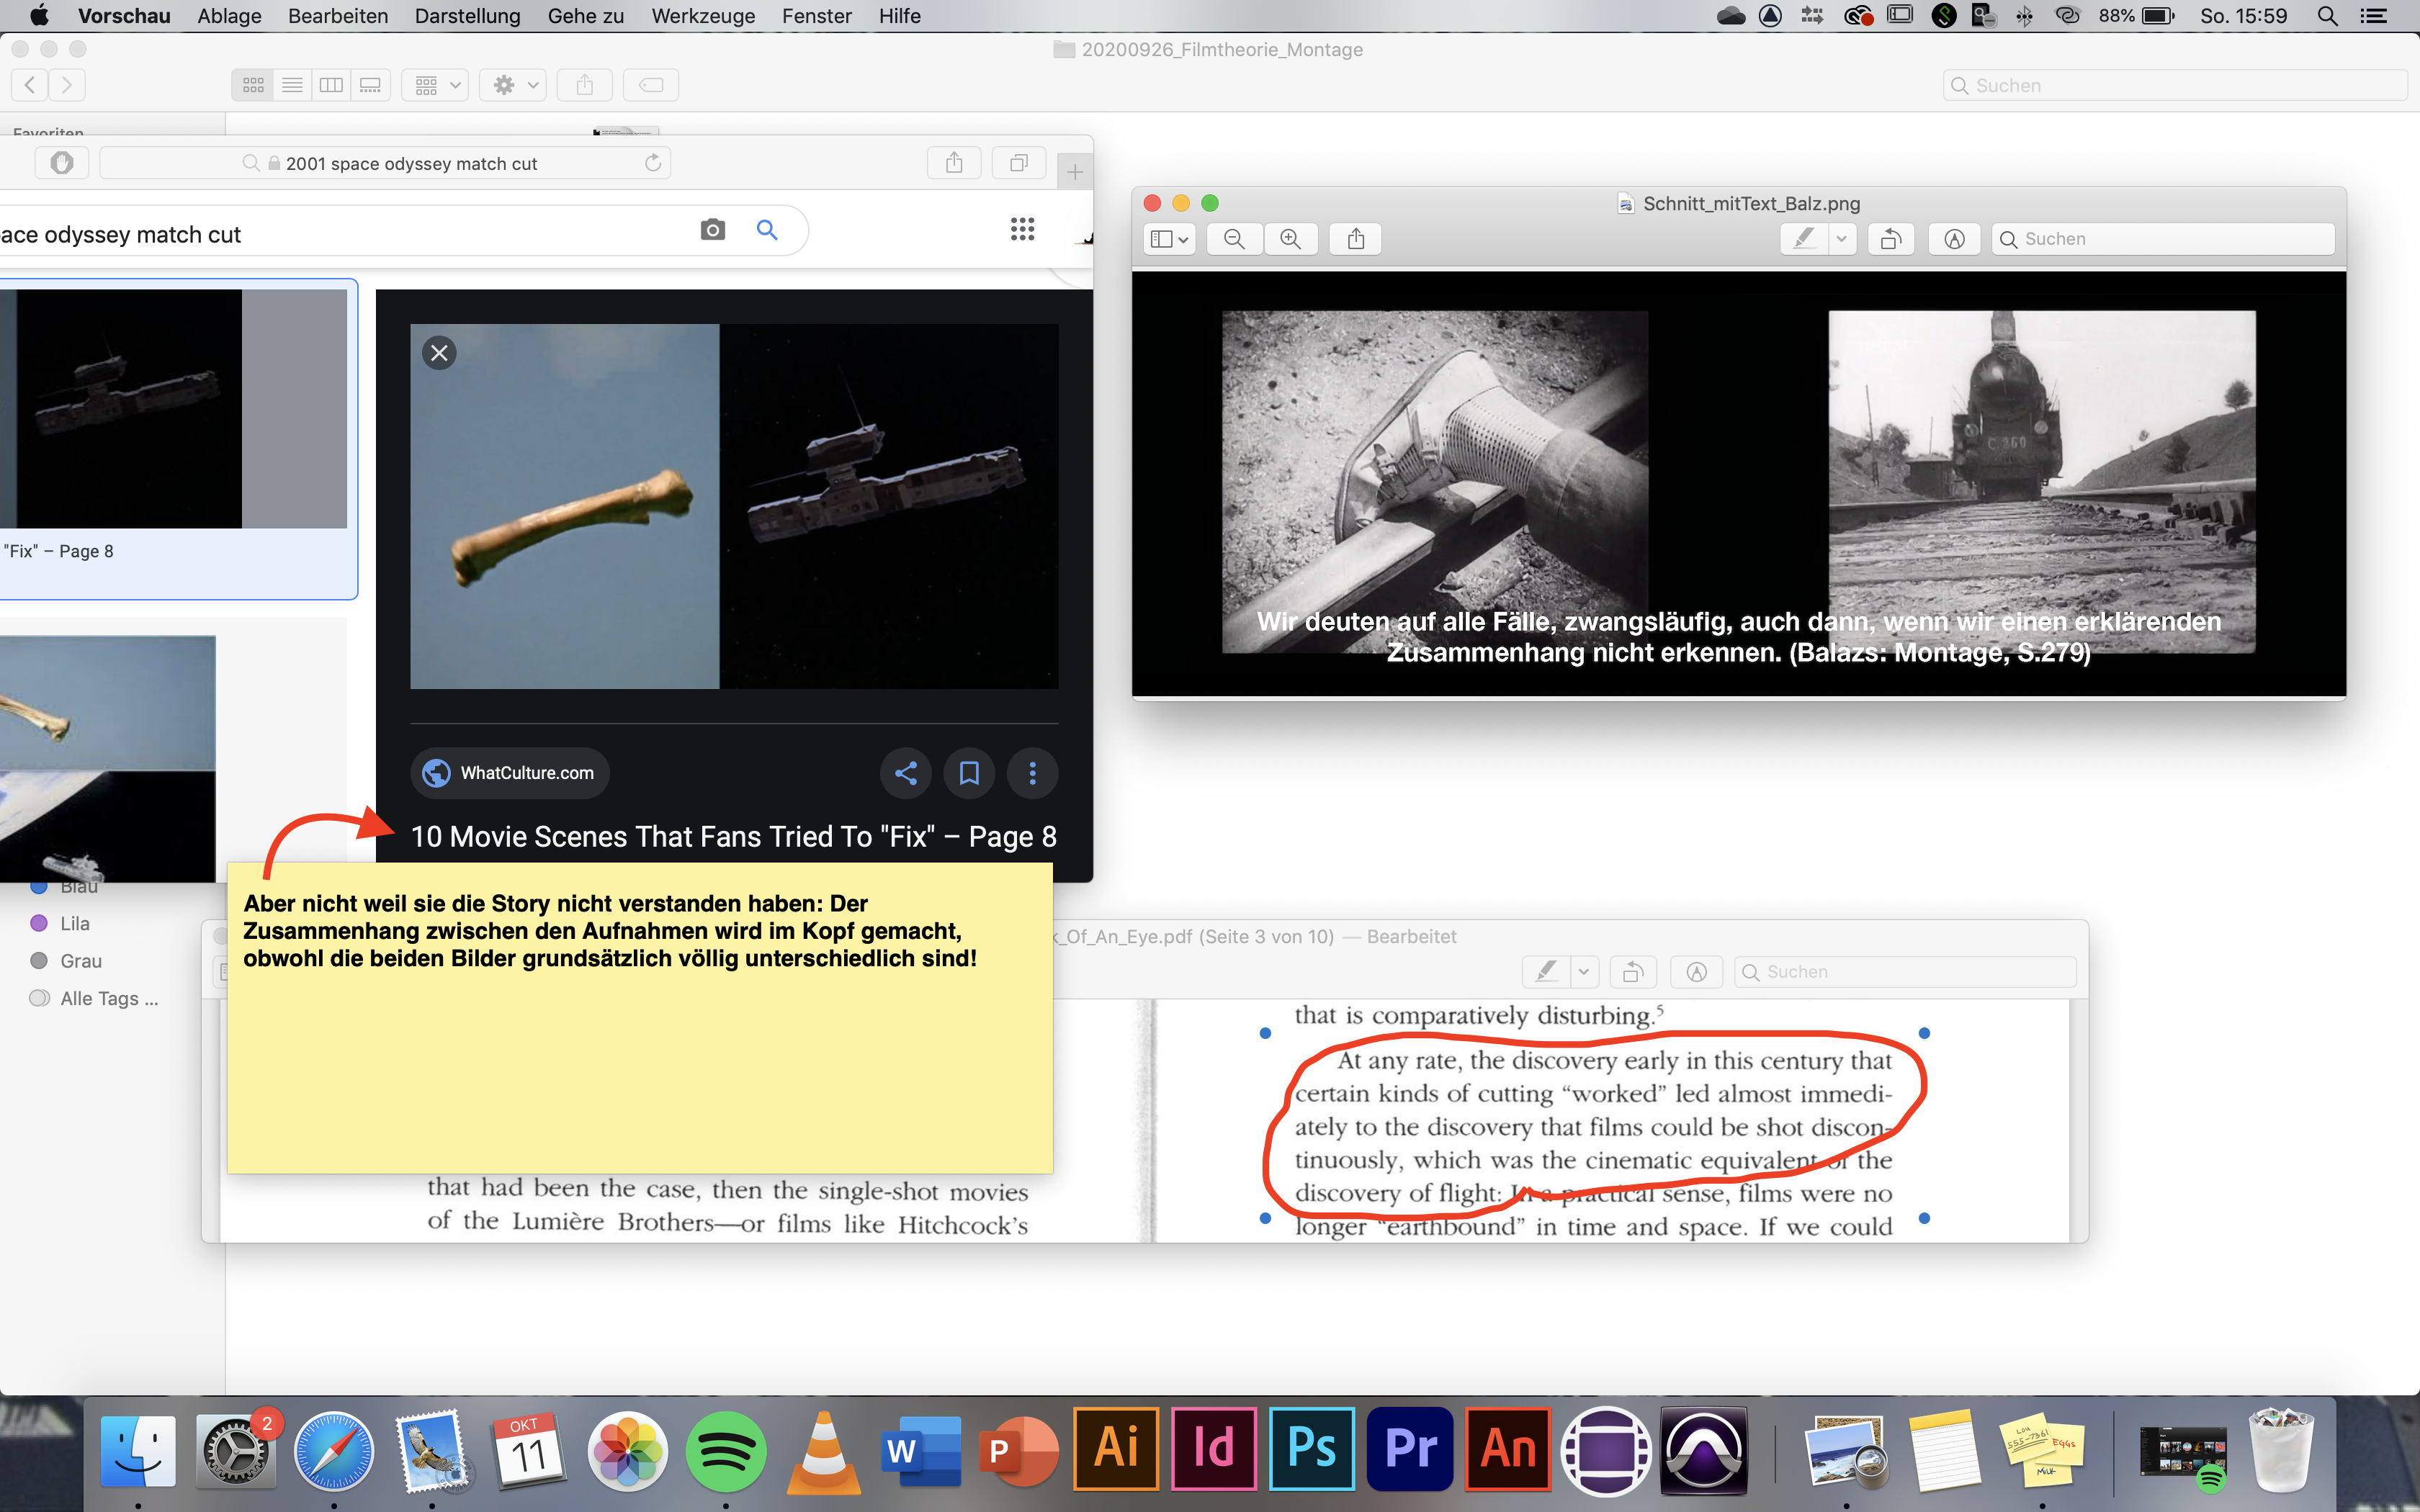Click the bookmark save icon under the bone image
This screenshot has height=1512, width=2420.
click(x=969, y=773)
